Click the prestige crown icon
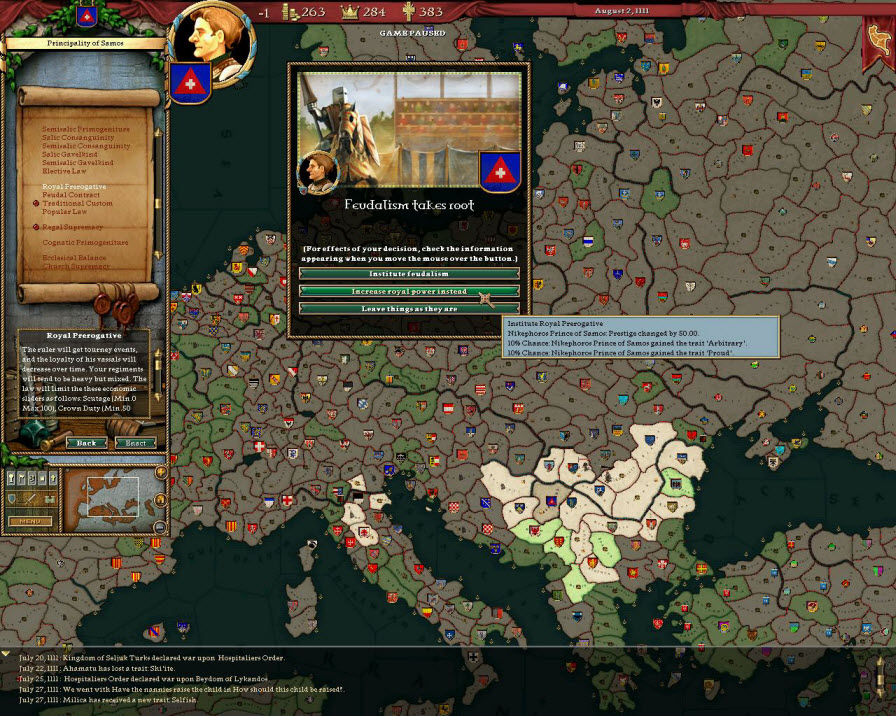896x716 pixels. pyautogui.click(x=350, y=12)
